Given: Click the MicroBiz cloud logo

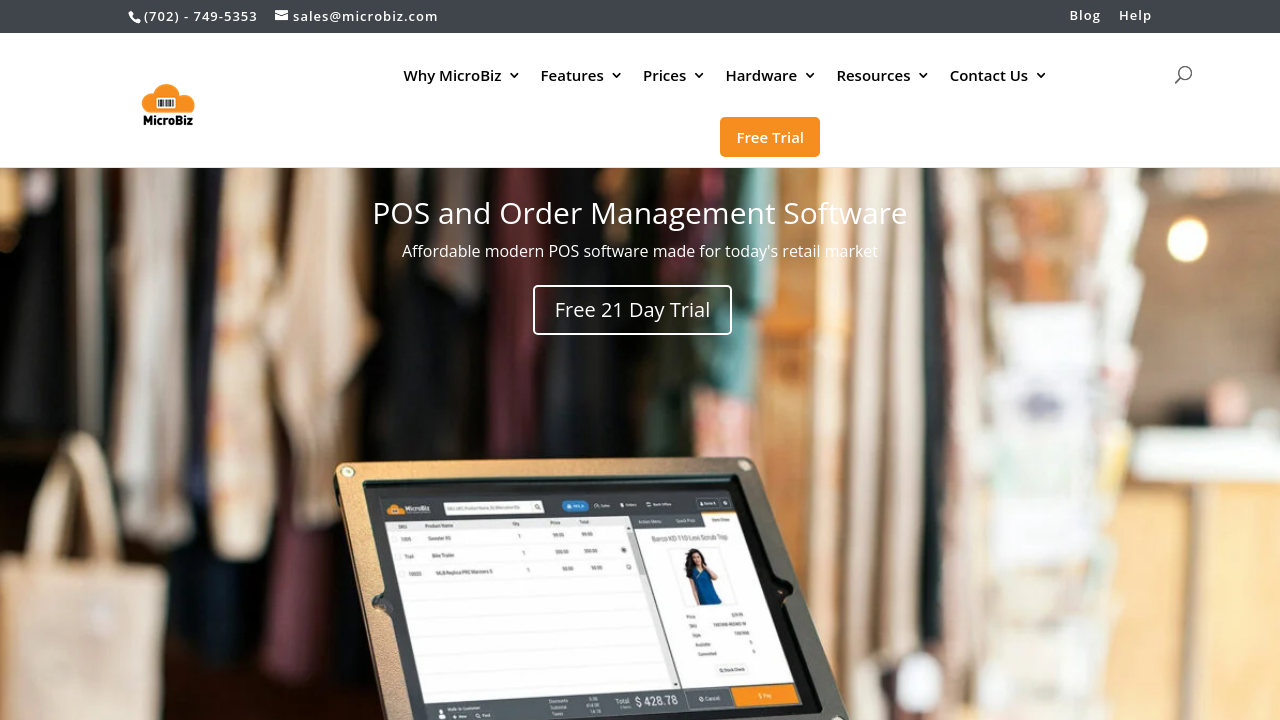Looking at the screenshot, I should pyautogui.click(x=168, y=105).
